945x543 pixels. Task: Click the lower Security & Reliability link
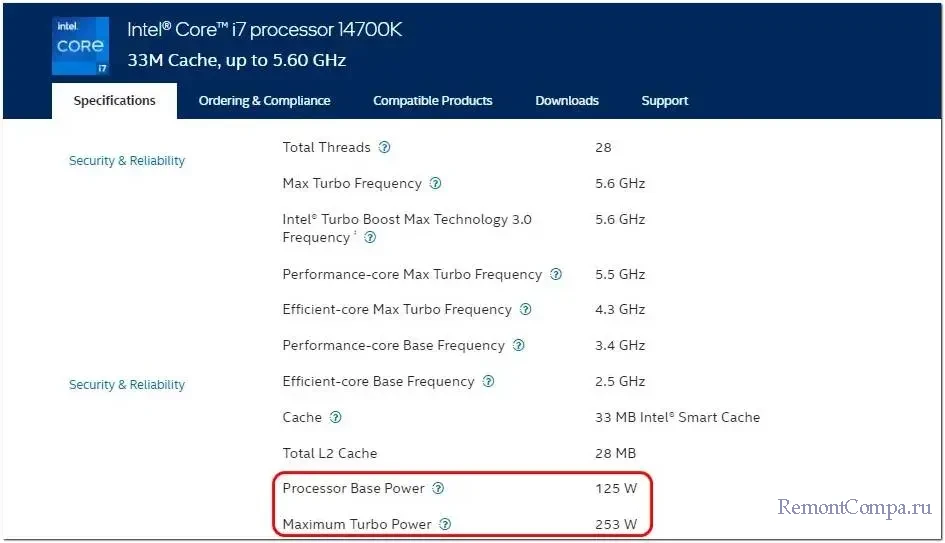tap(127, 385)
